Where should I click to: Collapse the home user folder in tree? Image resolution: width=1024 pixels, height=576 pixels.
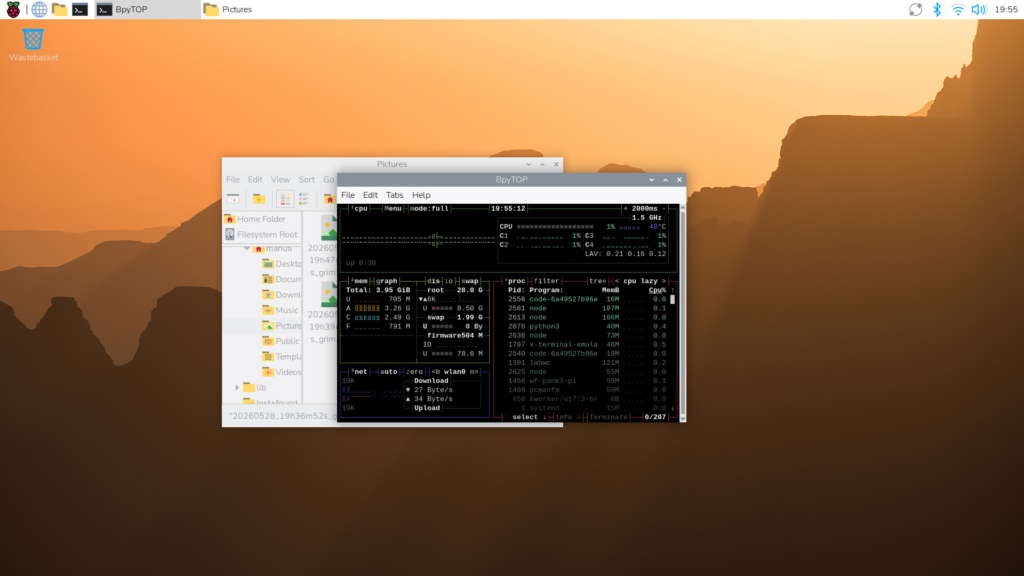pos(246,249)
